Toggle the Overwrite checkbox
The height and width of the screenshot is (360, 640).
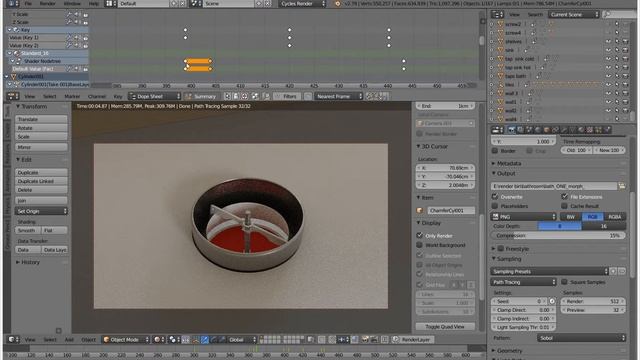495,197
